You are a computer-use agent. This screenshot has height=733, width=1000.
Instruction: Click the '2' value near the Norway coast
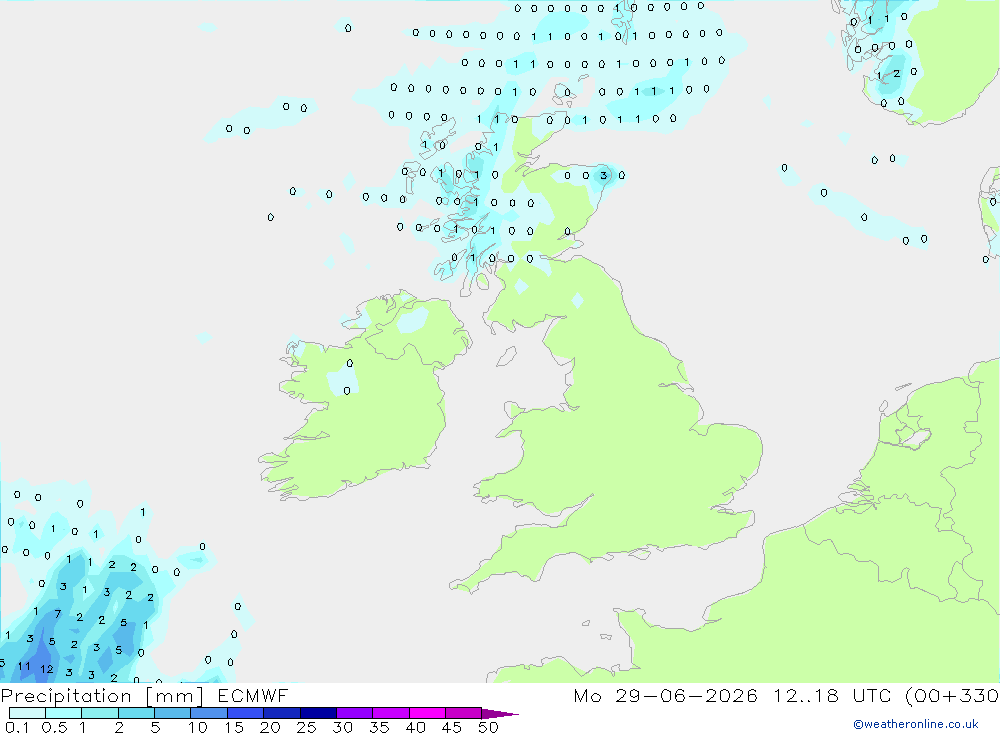(x=896, y=73)
